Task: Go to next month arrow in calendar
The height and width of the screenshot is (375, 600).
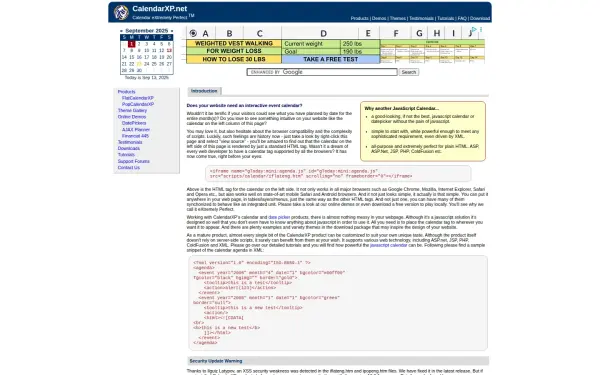Action: [x=172, y=31]
